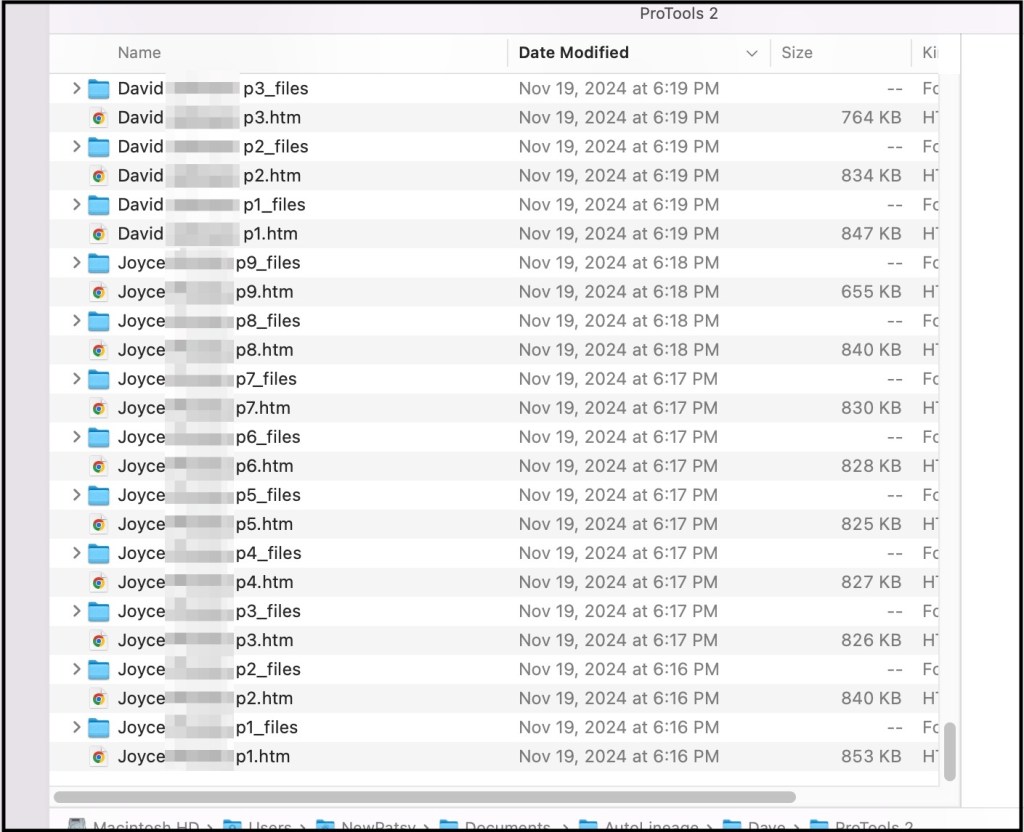
Task: Expand the David p3_files folder chevron
Action: click(76, 89)
